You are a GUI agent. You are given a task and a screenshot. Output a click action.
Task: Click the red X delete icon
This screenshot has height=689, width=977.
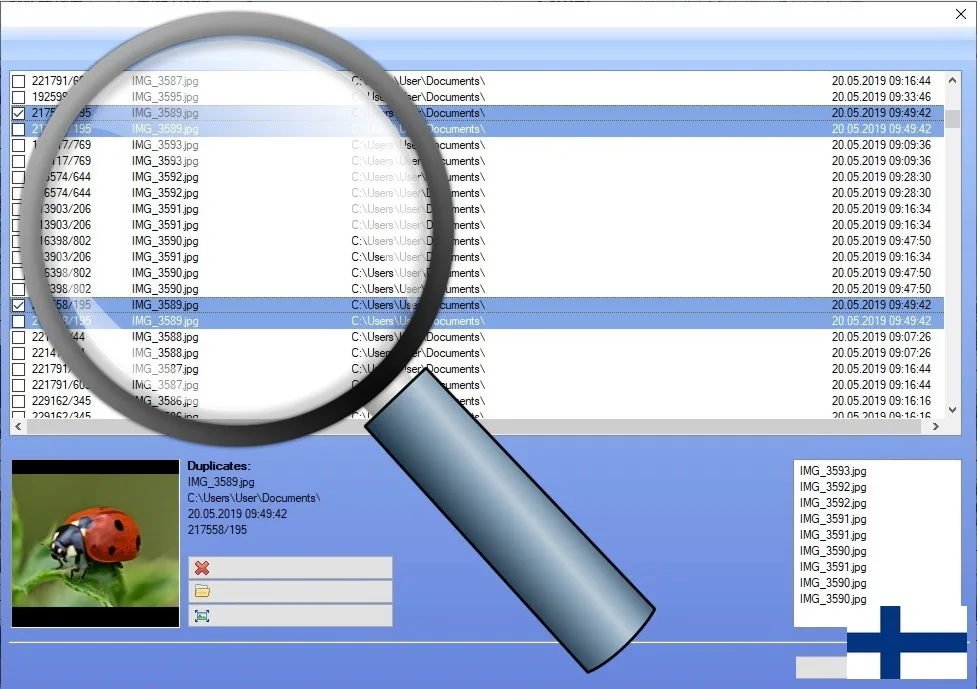coord(202,568)
